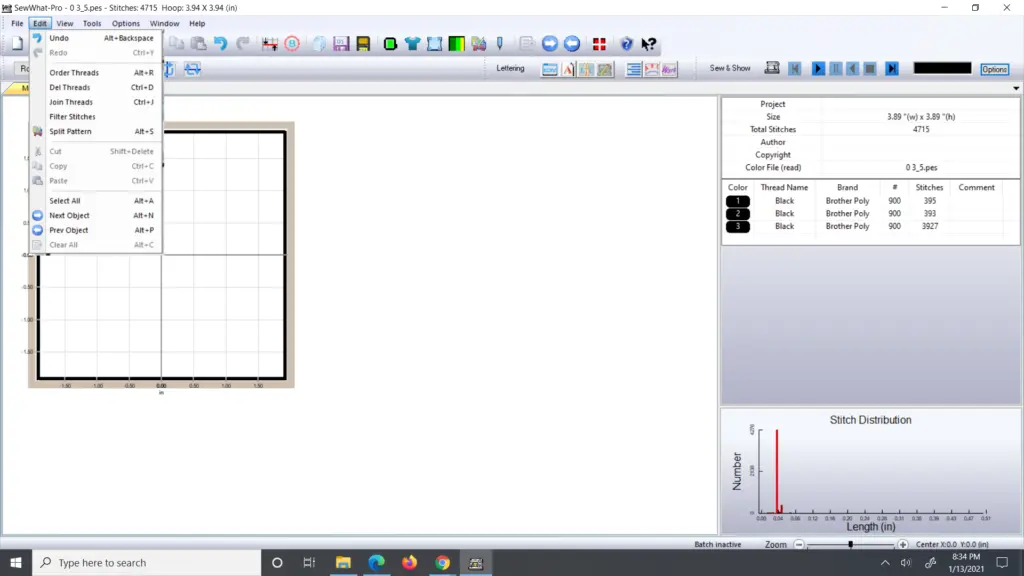Click the letter A lettering icon

(568, 69)
